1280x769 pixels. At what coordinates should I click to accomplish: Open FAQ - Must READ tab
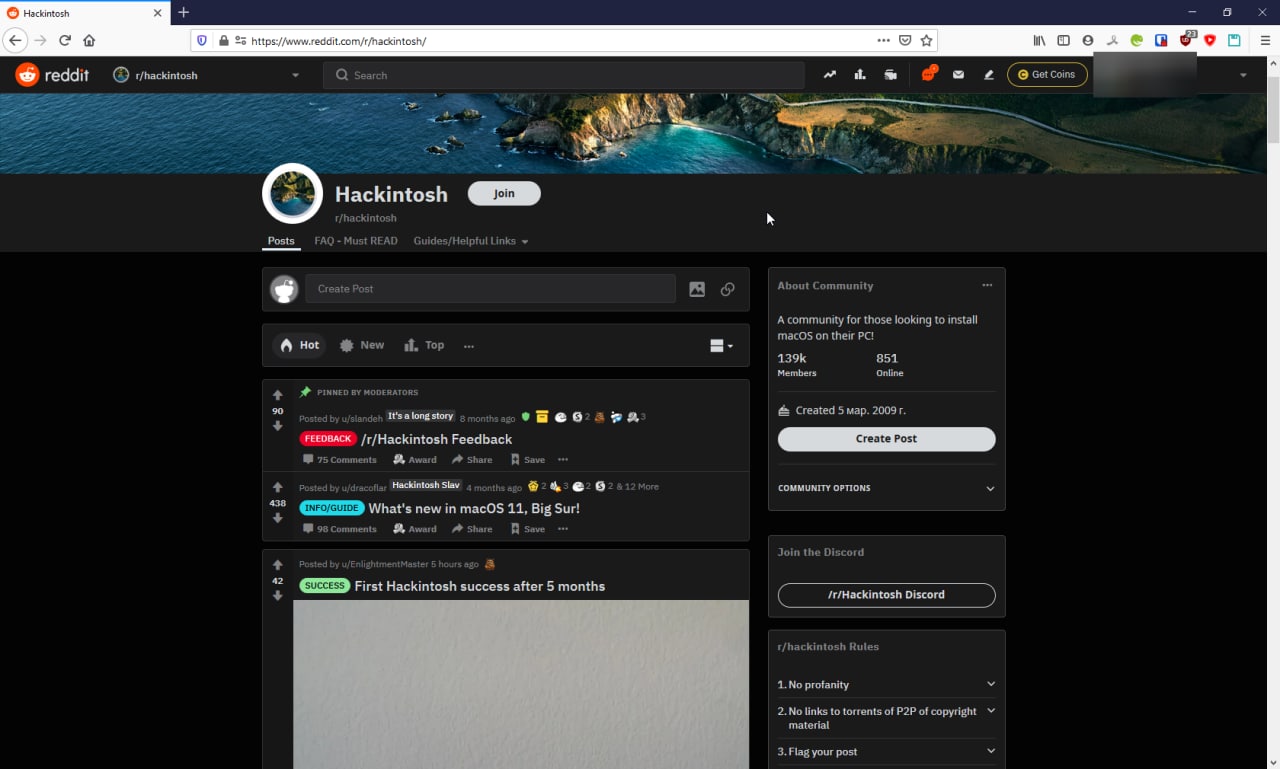click(356, 241)
